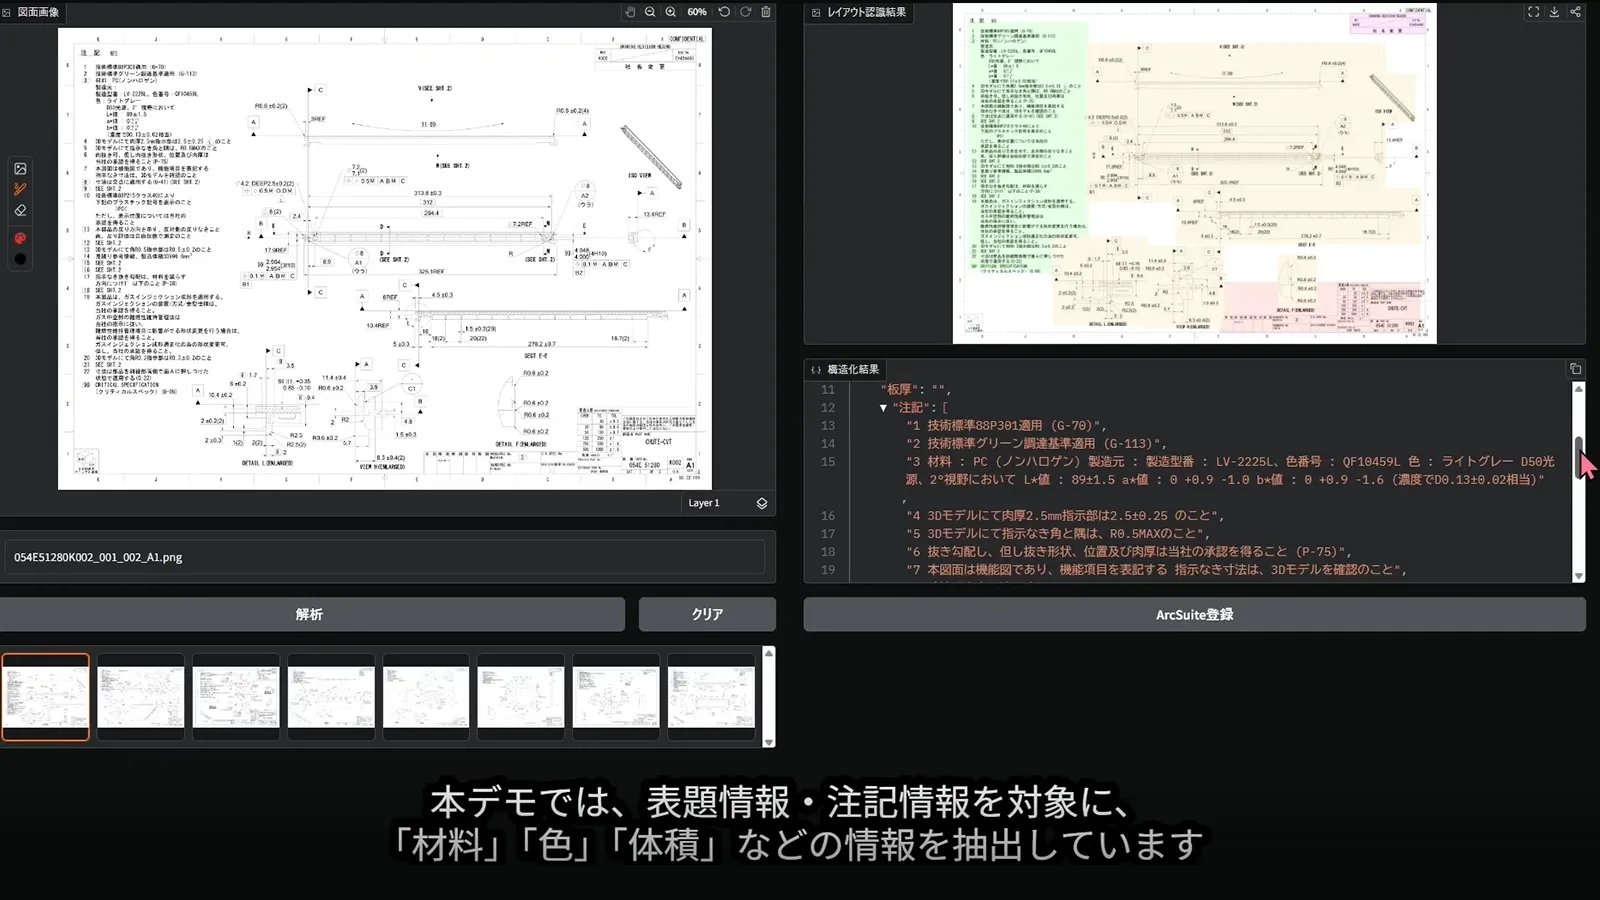This screenshot has height=900, width=1600.
Task: Open the Layer 1 layers dropdown
Action: (x=762, y=503)
